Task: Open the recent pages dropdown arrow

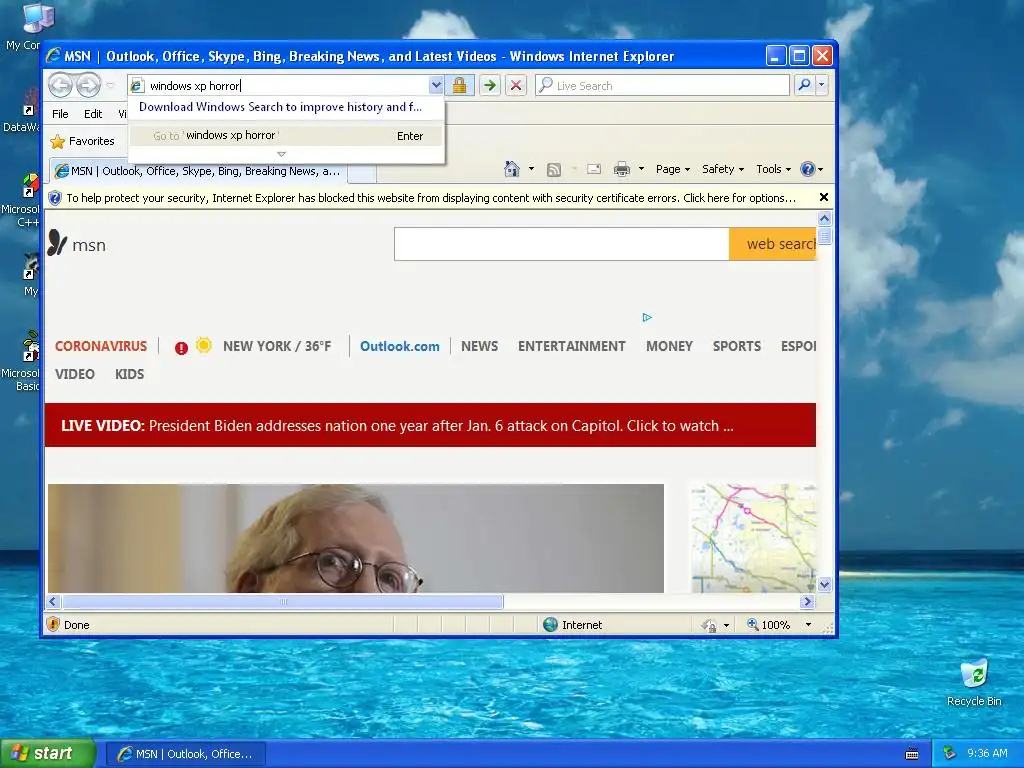Action: [110, 86]
